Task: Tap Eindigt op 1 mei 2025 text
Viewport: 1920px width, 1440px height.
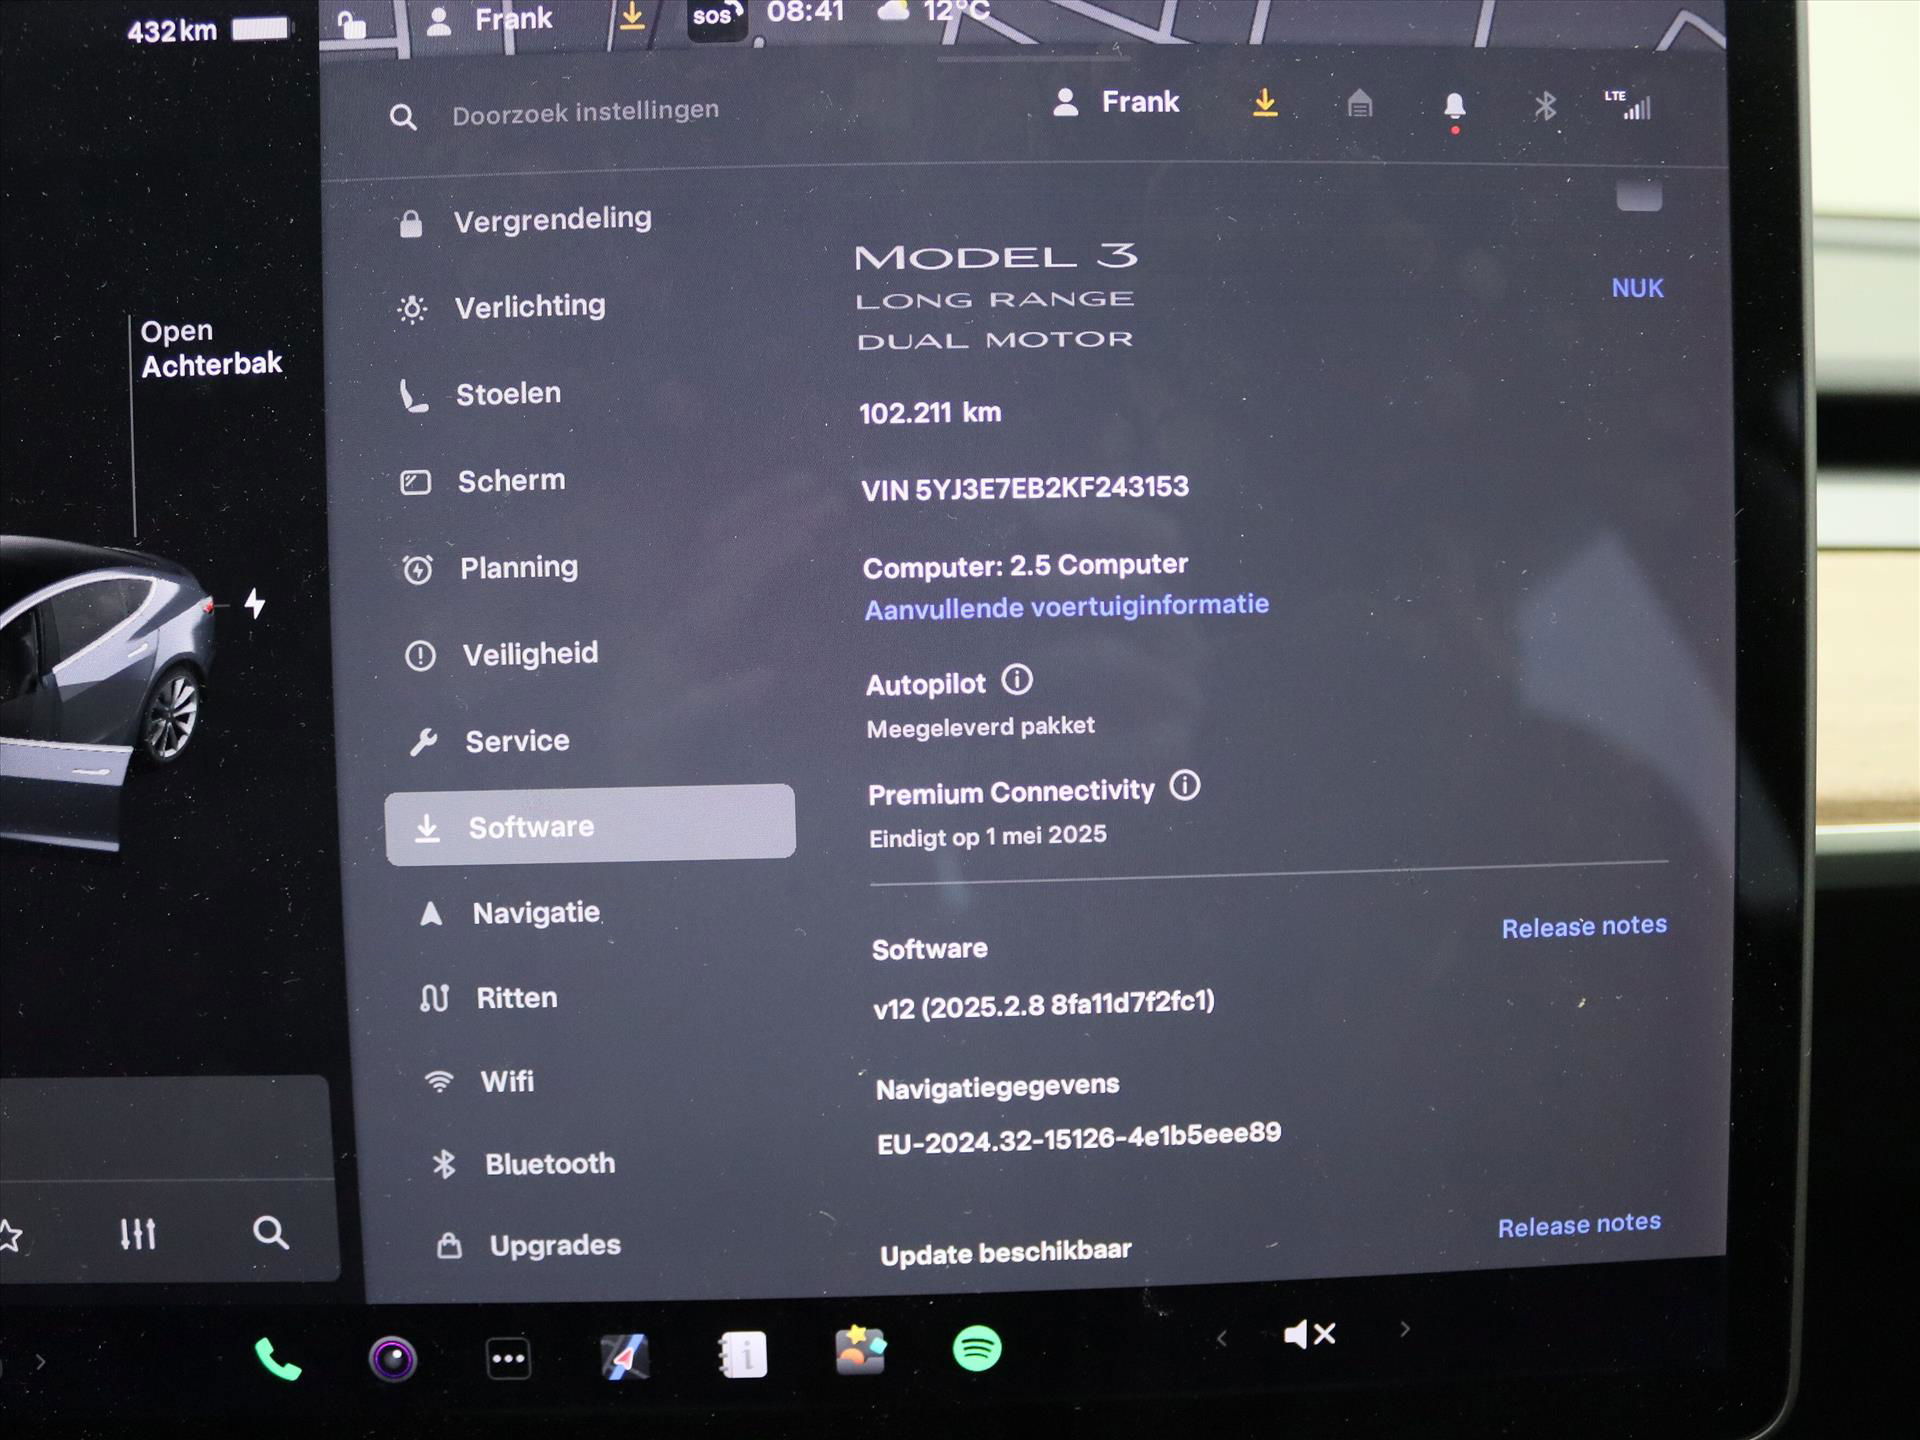Action: [988, 836]
